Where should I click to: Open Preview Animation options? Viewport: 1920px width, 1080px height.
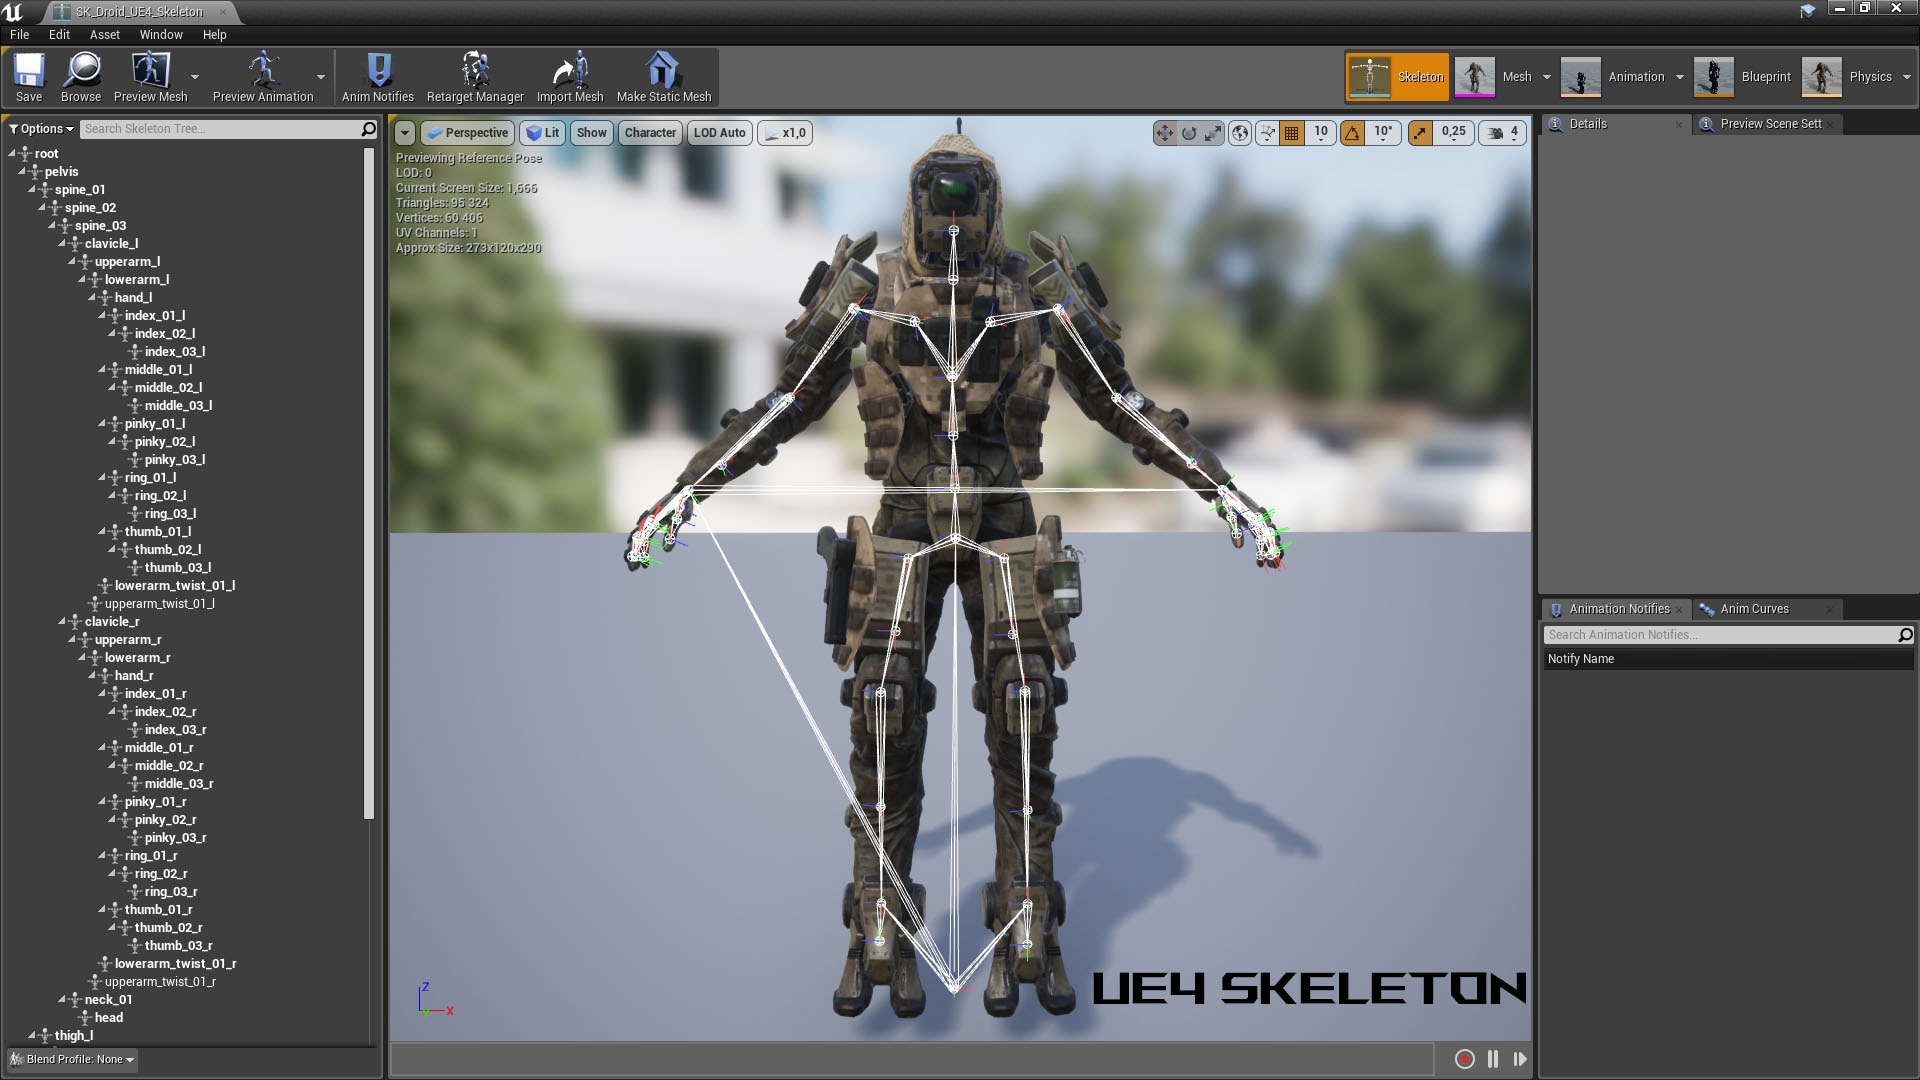[x=320, y=77]
